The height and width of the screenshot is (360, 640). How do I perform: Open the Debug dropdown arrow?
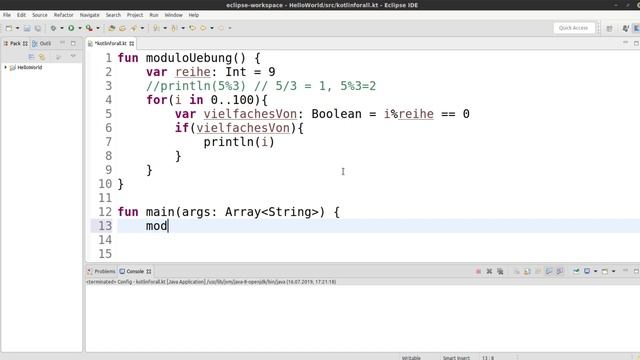click(62, 28)
